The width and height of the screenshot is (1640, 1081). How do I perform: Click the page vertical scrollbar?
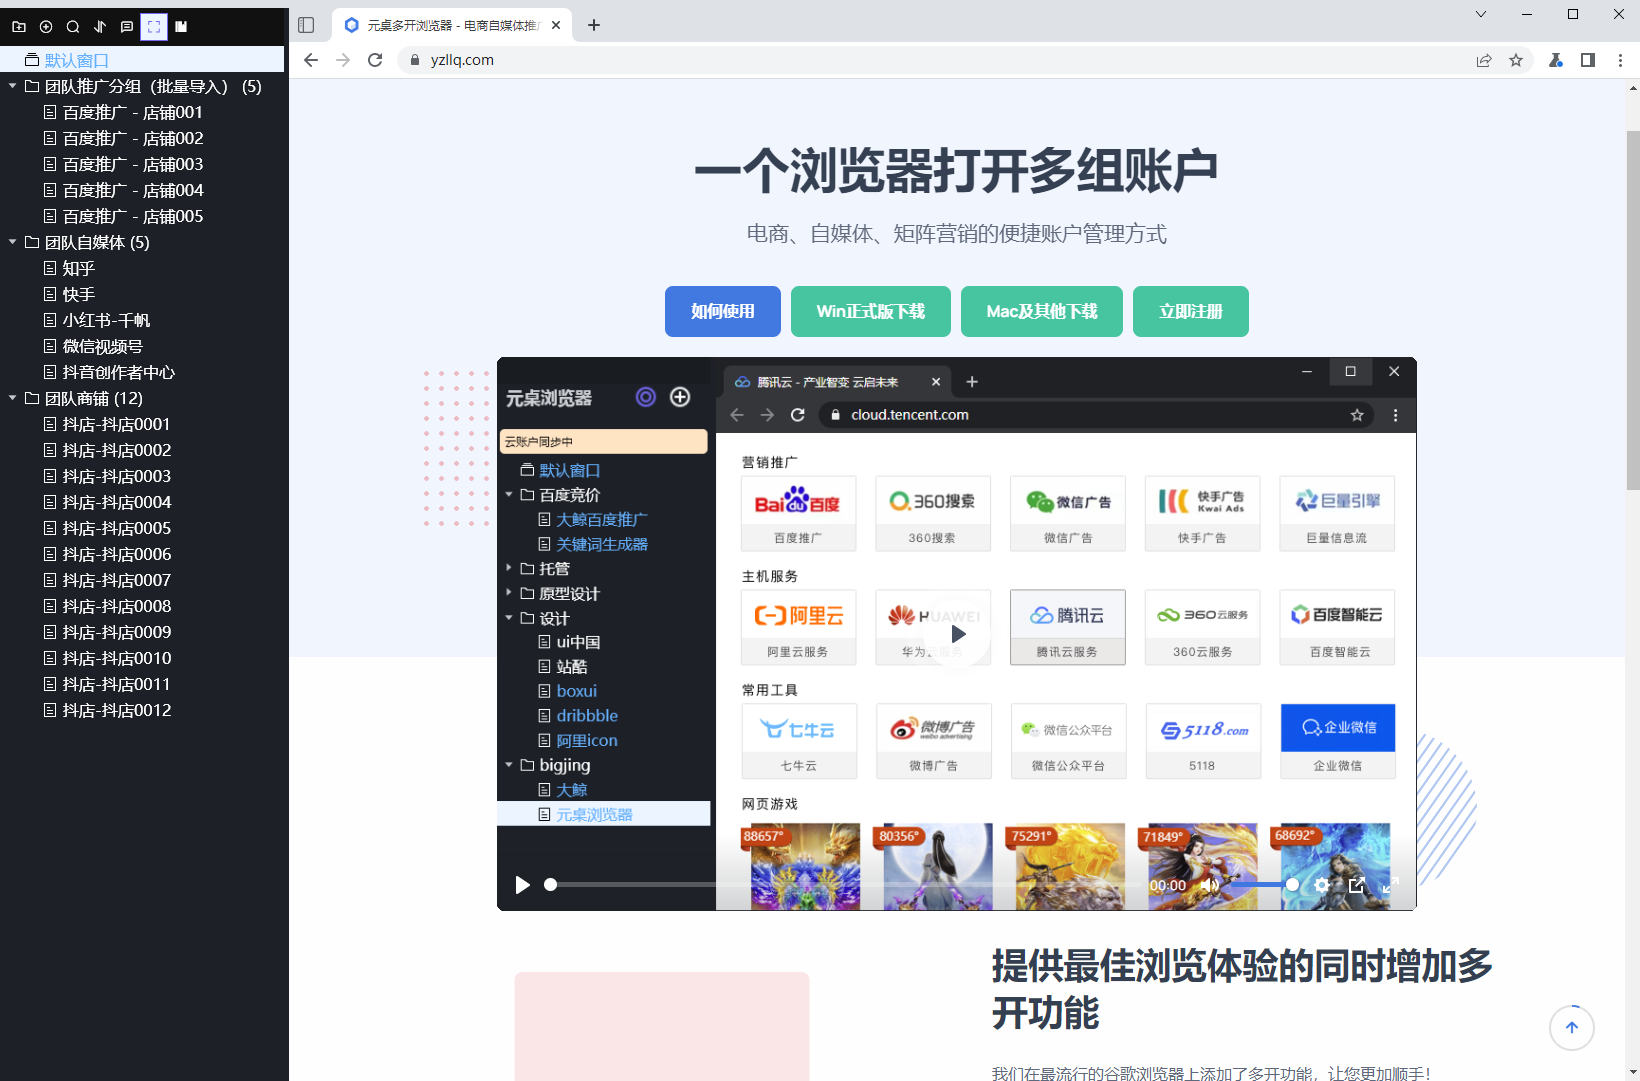[1632, 310]
